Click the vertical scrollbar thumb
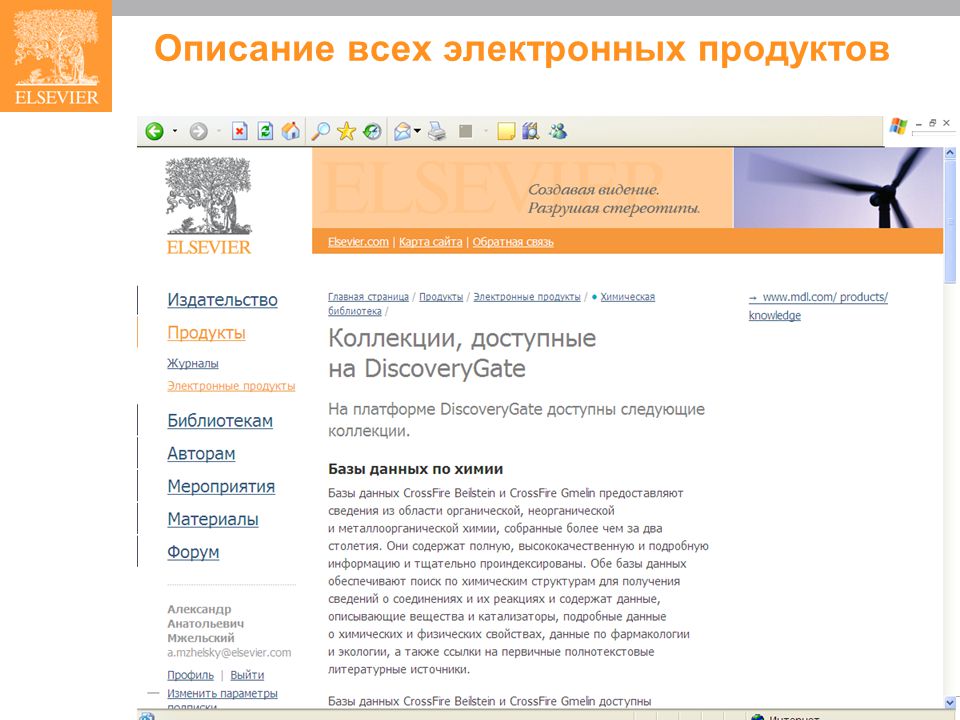Image resolution: width=960 pixels, height=720 pixels. 950,220
